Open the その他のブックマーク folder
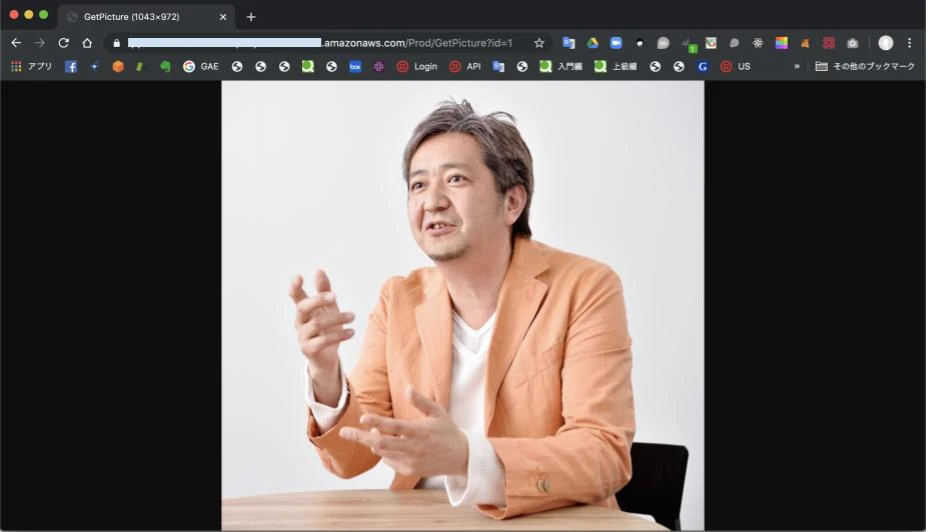This screenshot has height=532, width=928. coord(865,66)
